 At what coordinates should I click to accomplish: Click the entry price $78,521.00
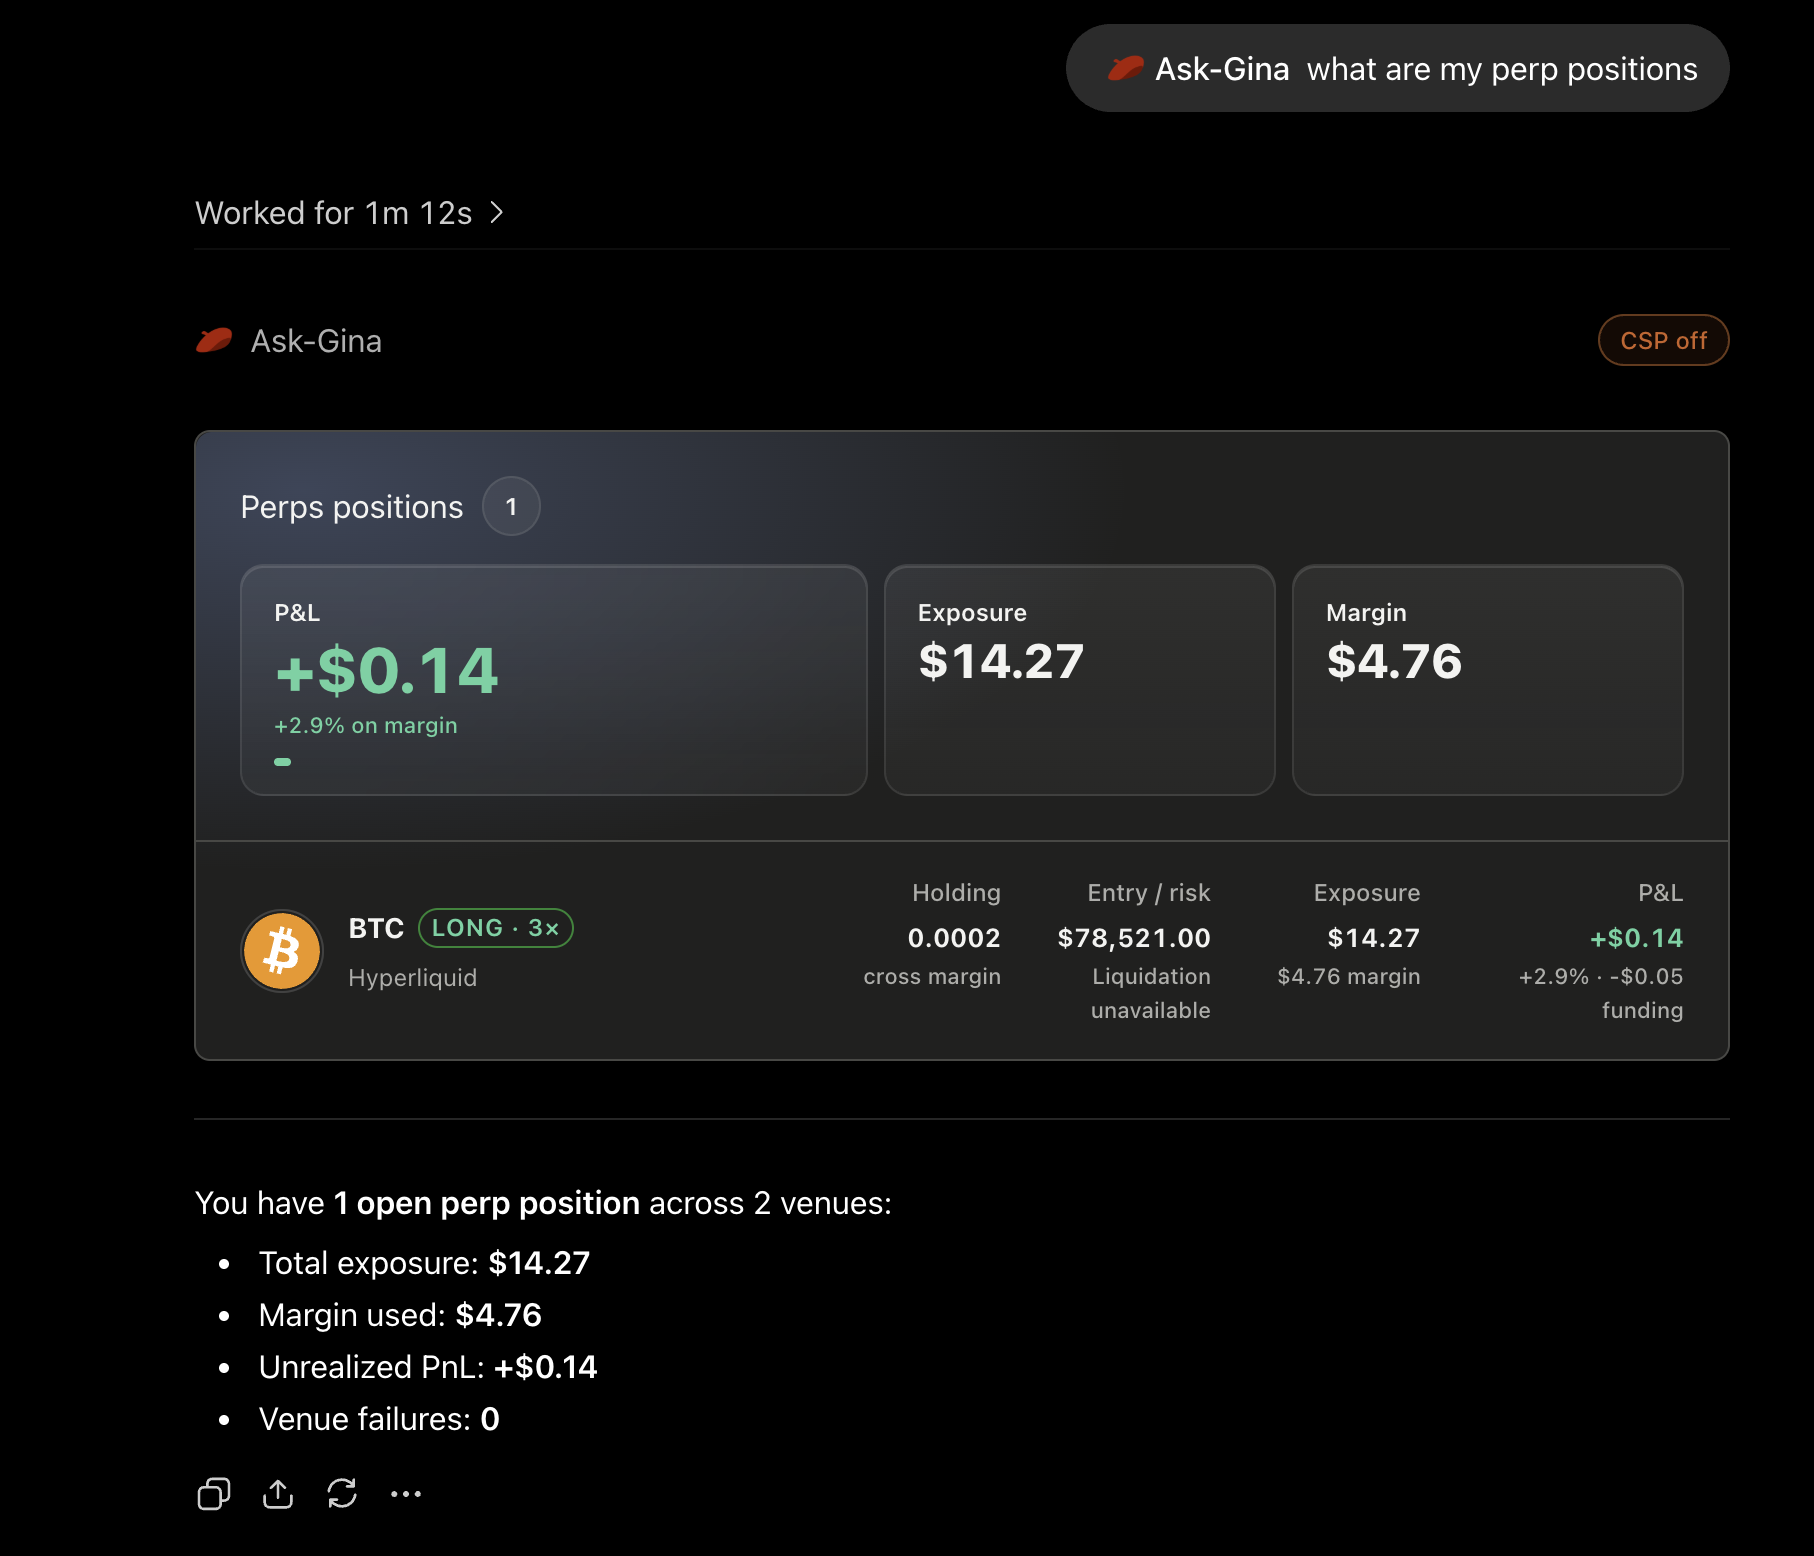point(1134,938)
